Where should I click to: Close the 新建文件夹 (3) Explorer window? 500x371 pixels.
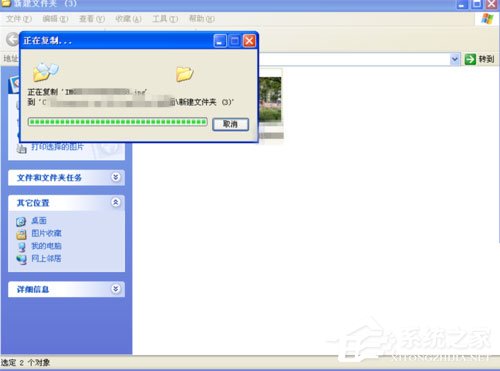click(x=492, y=4)
